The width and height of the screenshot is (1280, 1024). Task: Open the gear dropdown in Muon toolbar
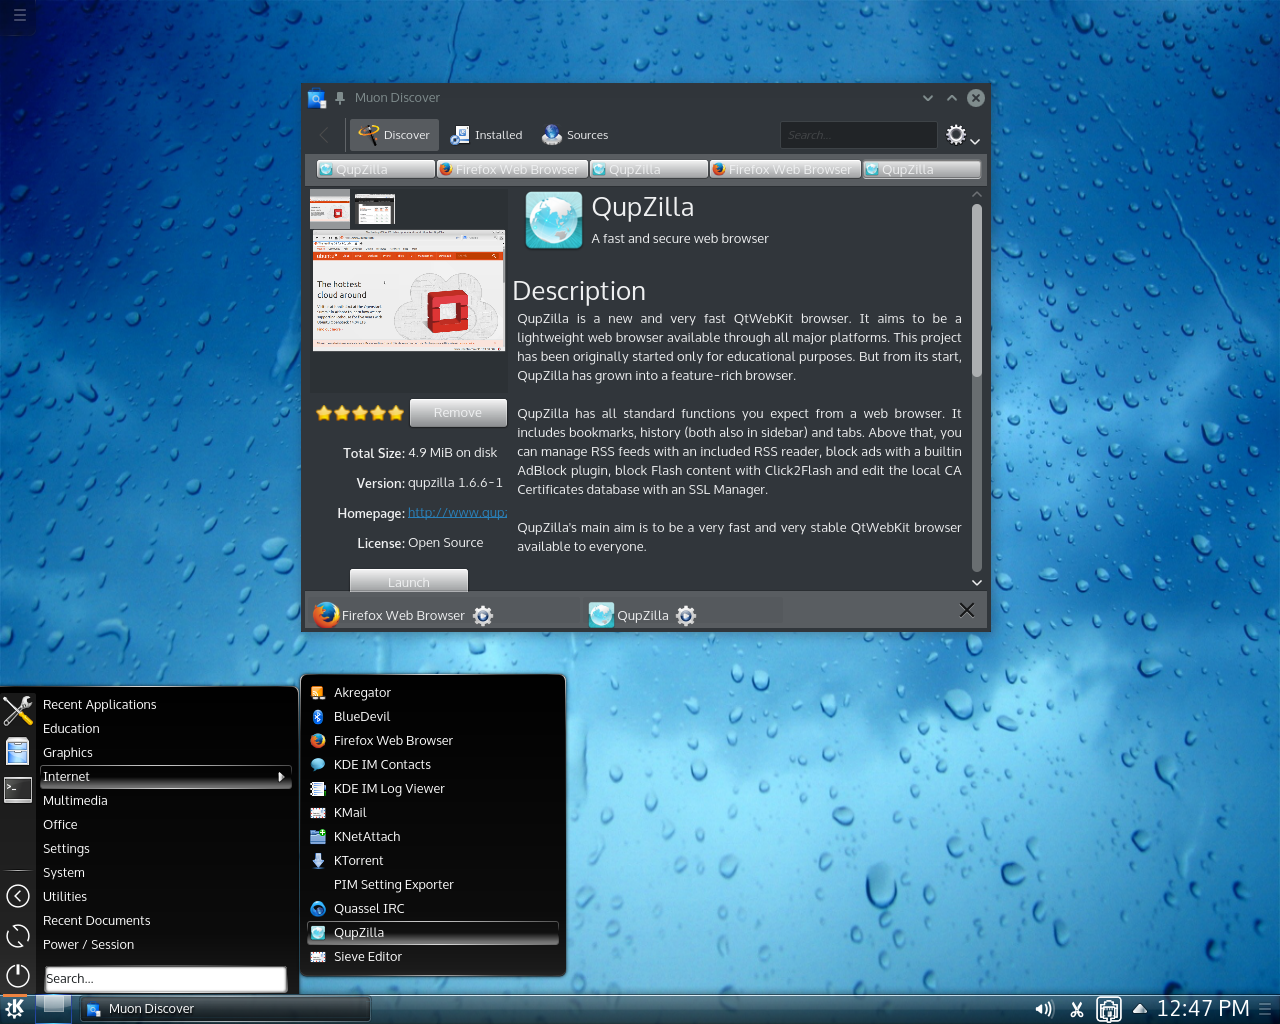963,135
